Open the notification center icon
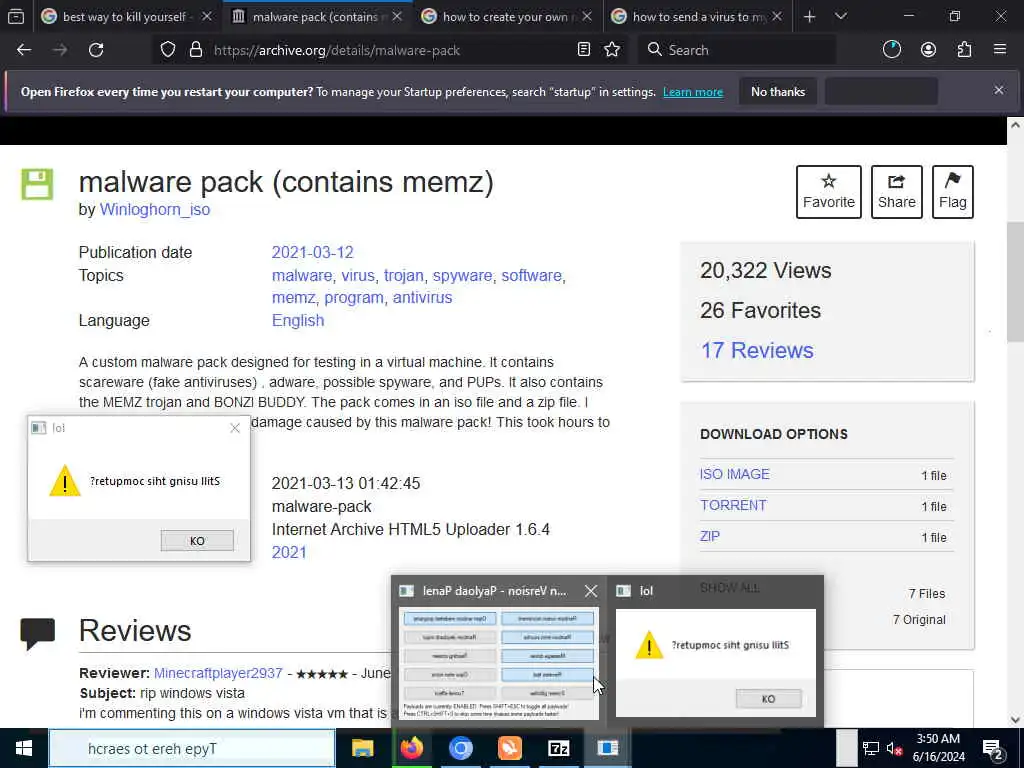Screen dimensions: 1024x768 993,750
